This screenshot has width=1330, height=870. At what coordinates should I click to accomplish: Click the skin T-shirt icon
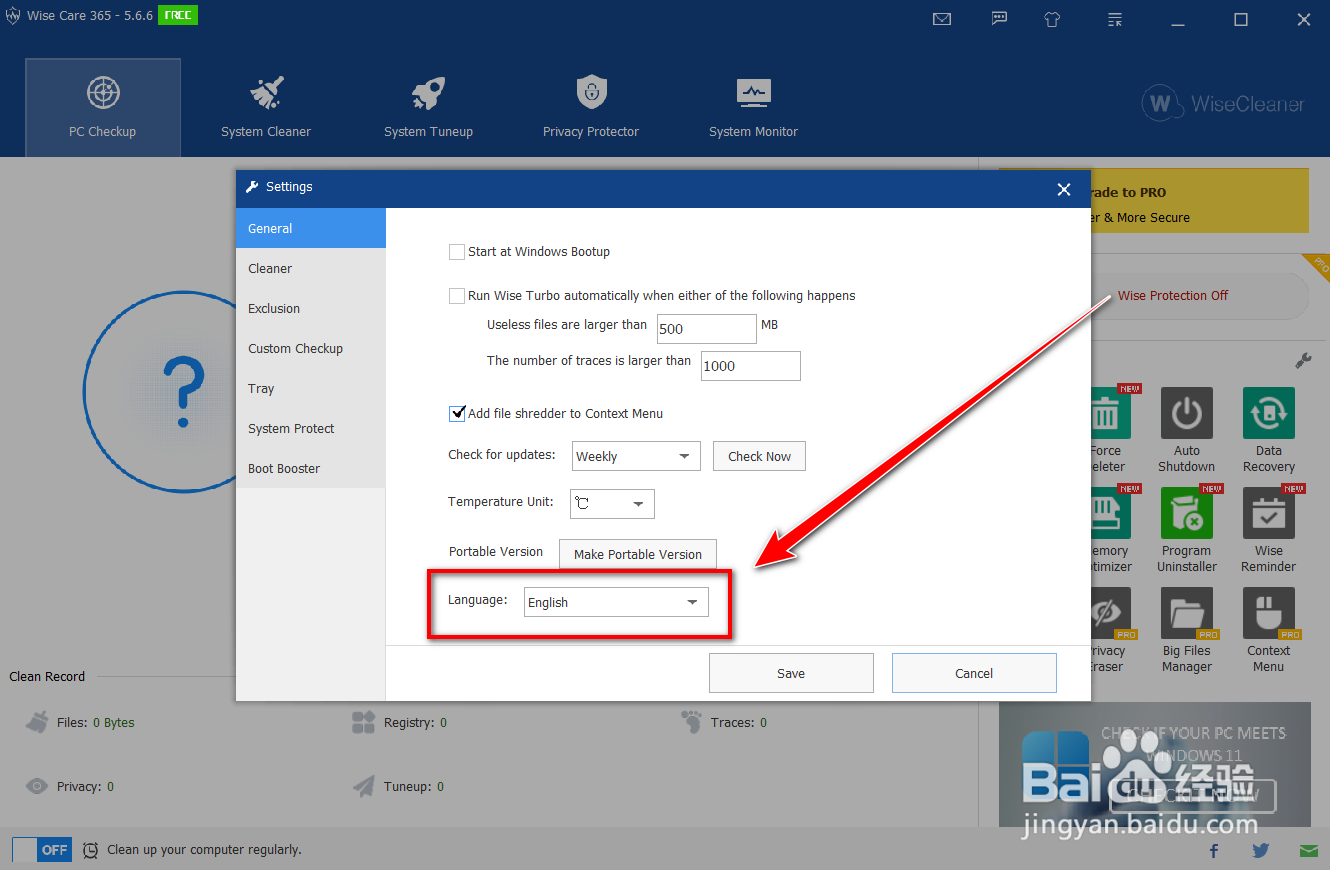(x=1052, y=19)
